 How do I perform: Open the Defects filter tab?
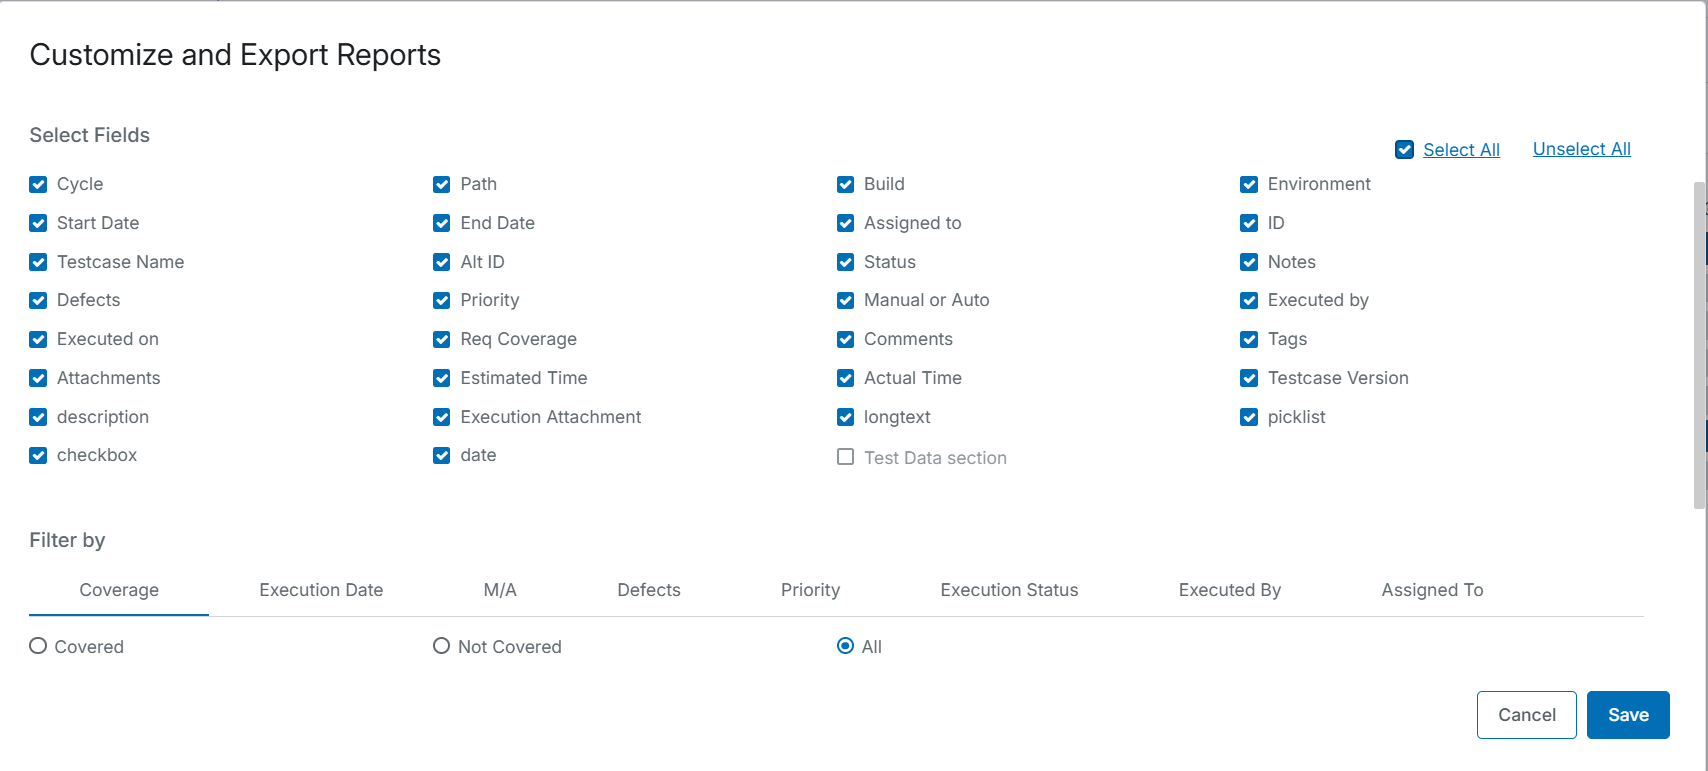[x=649, y=590]
